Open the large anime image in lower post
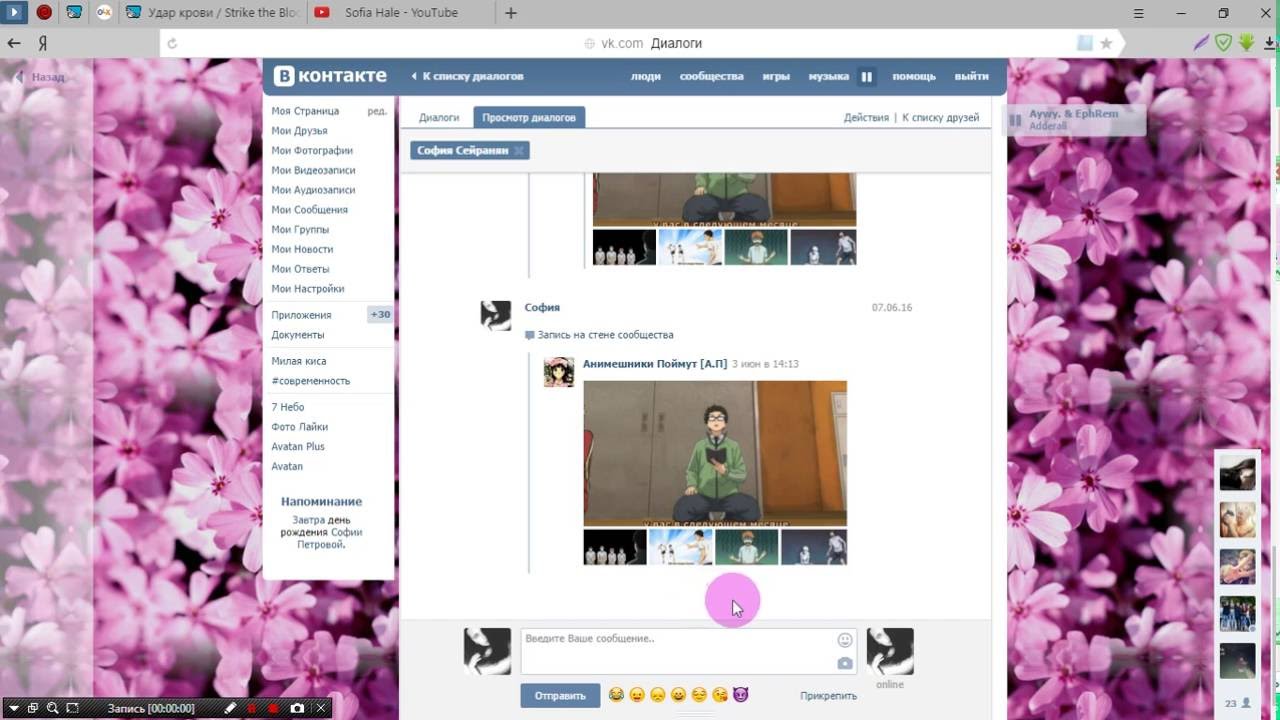The width and height of the screenshot is (1280, 720). 715,453
